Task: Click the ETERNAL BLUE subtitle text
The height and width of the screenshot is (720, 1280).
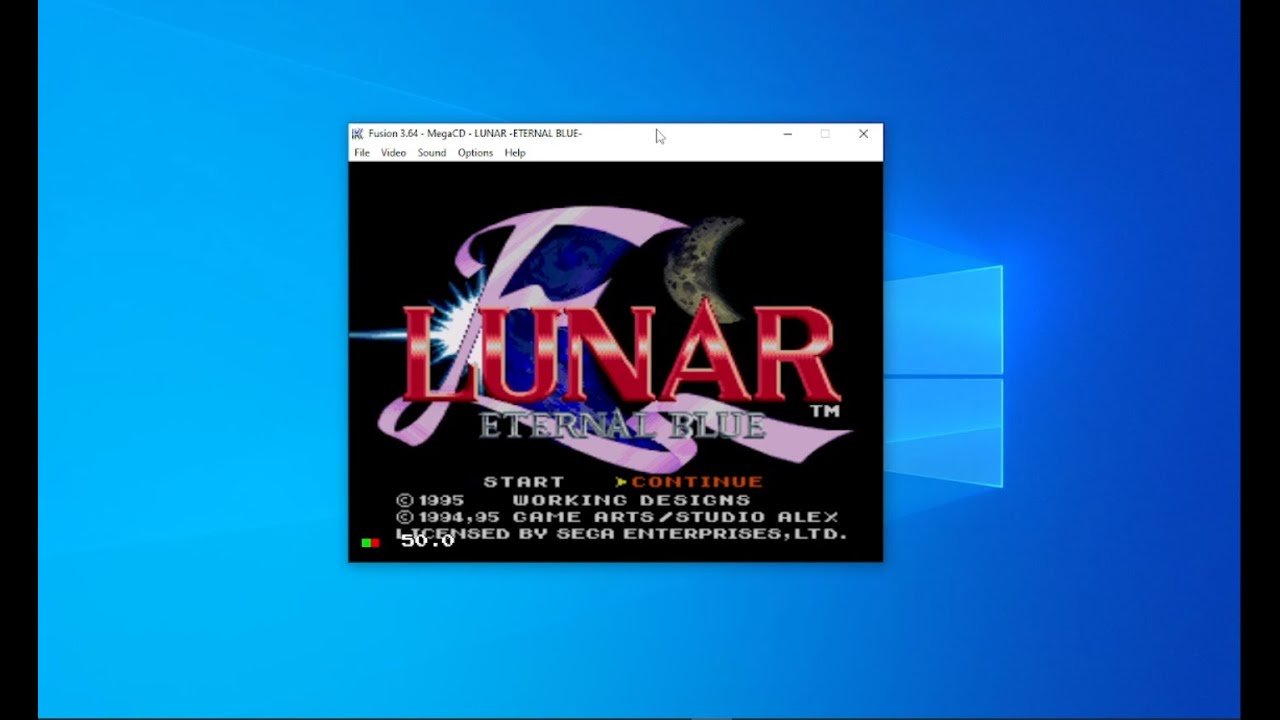Action: (622, 425)
